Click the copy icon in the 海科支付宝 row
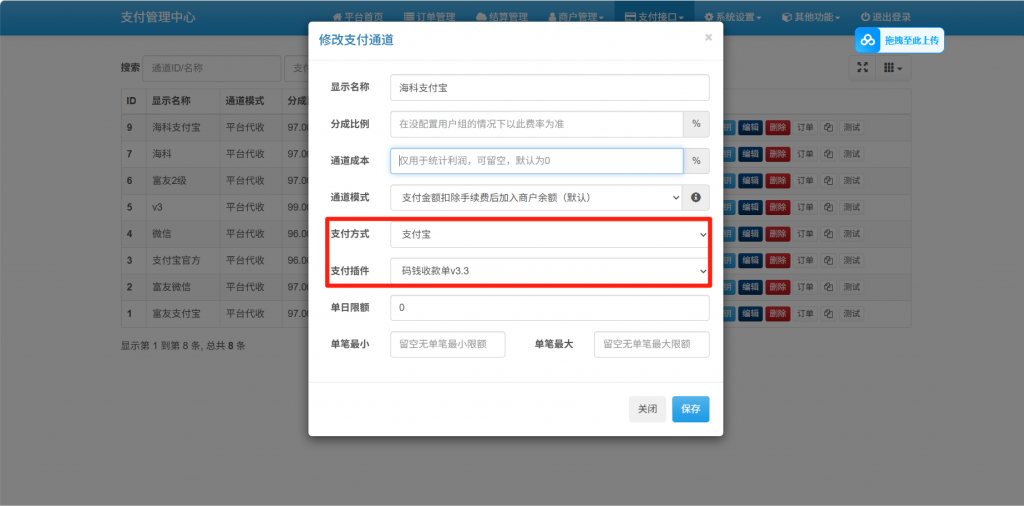The image size is (1024, 506). coord(828,128)
